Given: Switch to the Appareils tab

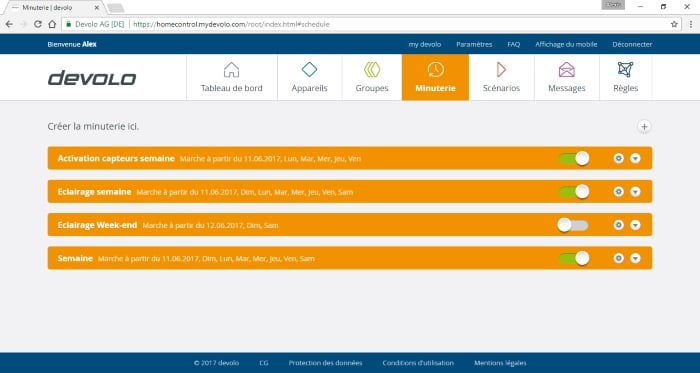Looking at the screenshot, I should (309, 77).
